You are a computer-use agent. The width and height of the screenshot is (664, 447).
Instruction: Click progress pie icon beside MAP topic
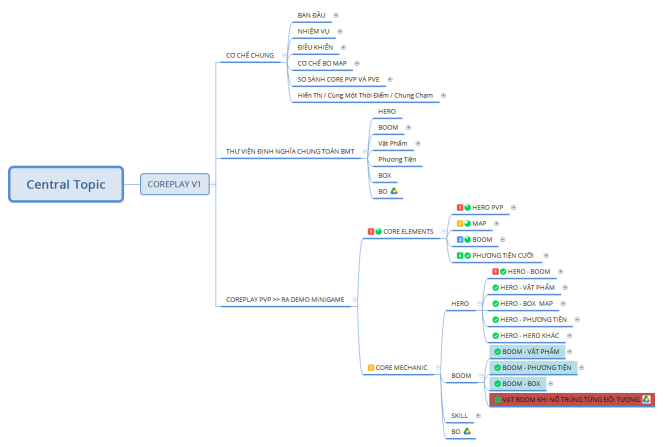pos(468,224)
